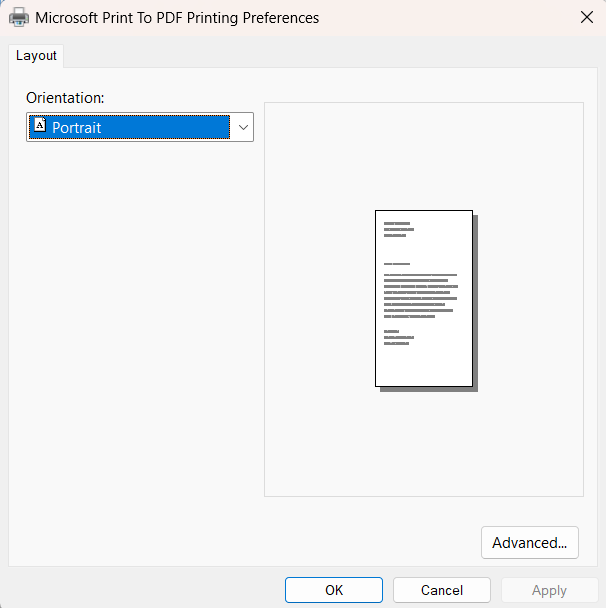Click the portrait page icon in Orientation box
The width and height of the screenshot is (606, 608).
[40, 127]
